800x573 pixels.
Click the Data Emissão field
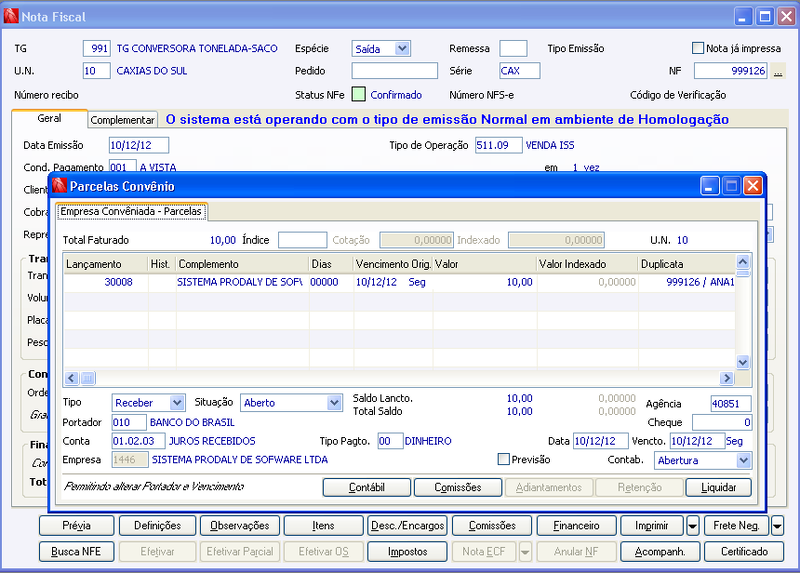point(139,145)
